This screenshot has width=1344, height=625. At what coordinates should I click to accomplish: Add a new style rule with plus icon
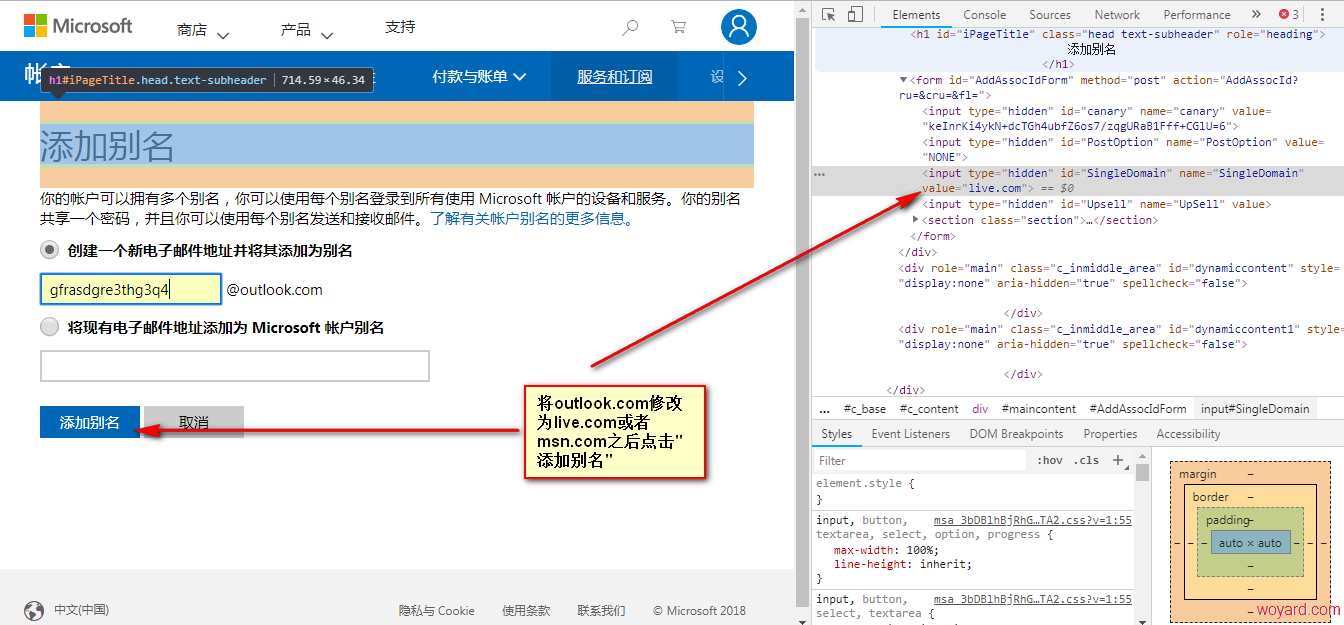coord(1118,460)
